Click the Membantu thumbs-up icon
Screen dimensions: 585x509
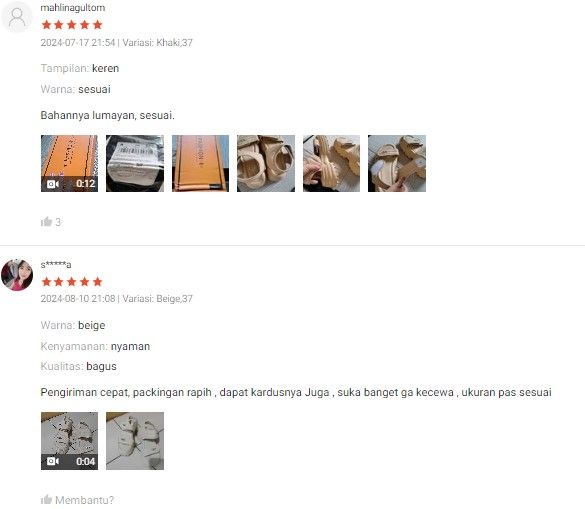[x=46, y=499]
